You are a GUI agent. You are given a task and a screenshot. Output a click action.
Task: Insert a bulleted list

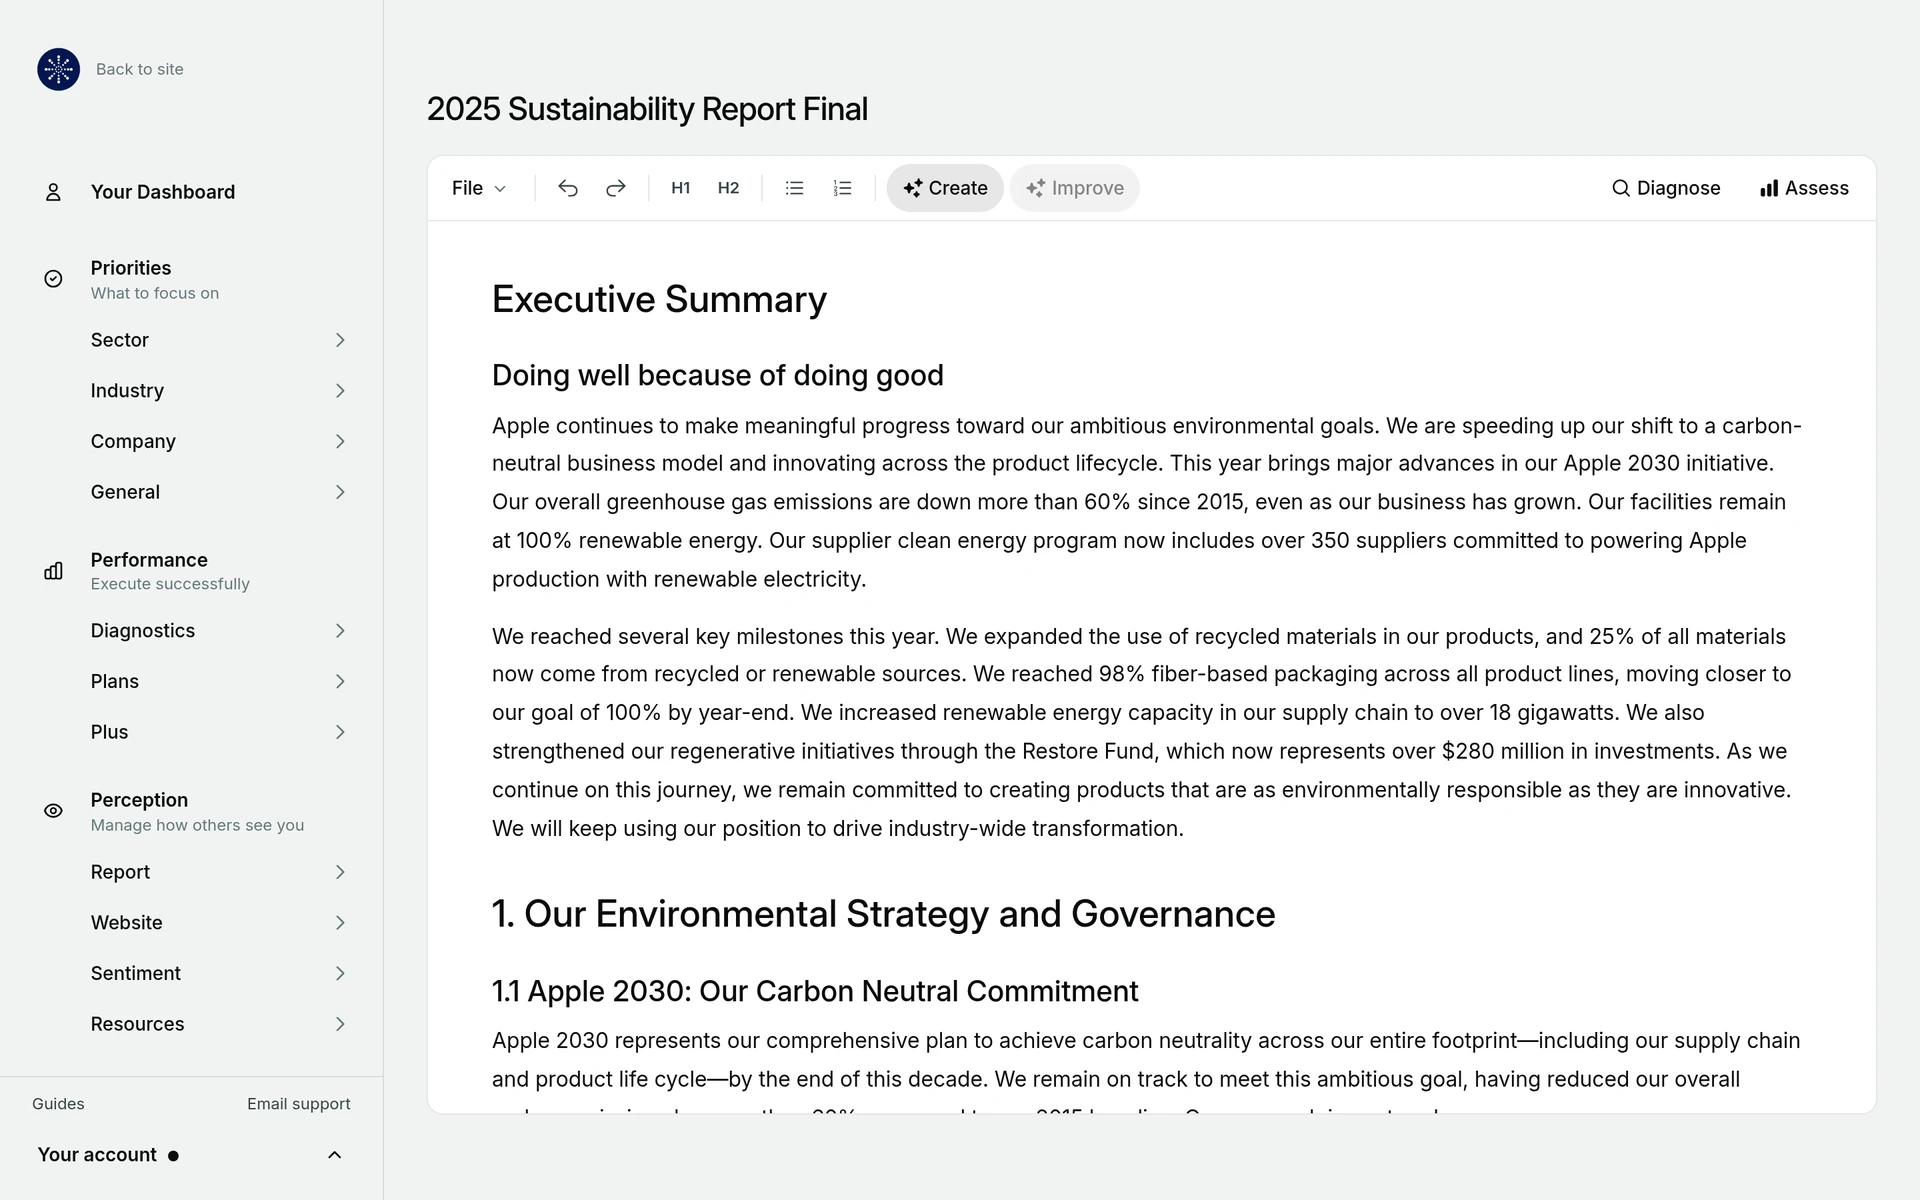coord(795,188)
